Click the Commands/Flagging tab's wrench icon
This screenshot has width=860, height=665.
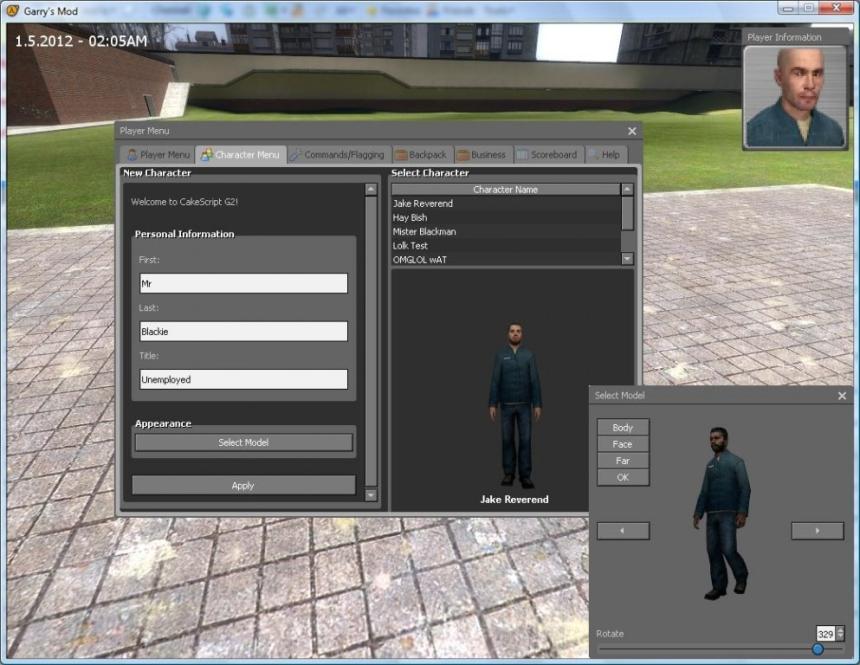click(296, 155)
